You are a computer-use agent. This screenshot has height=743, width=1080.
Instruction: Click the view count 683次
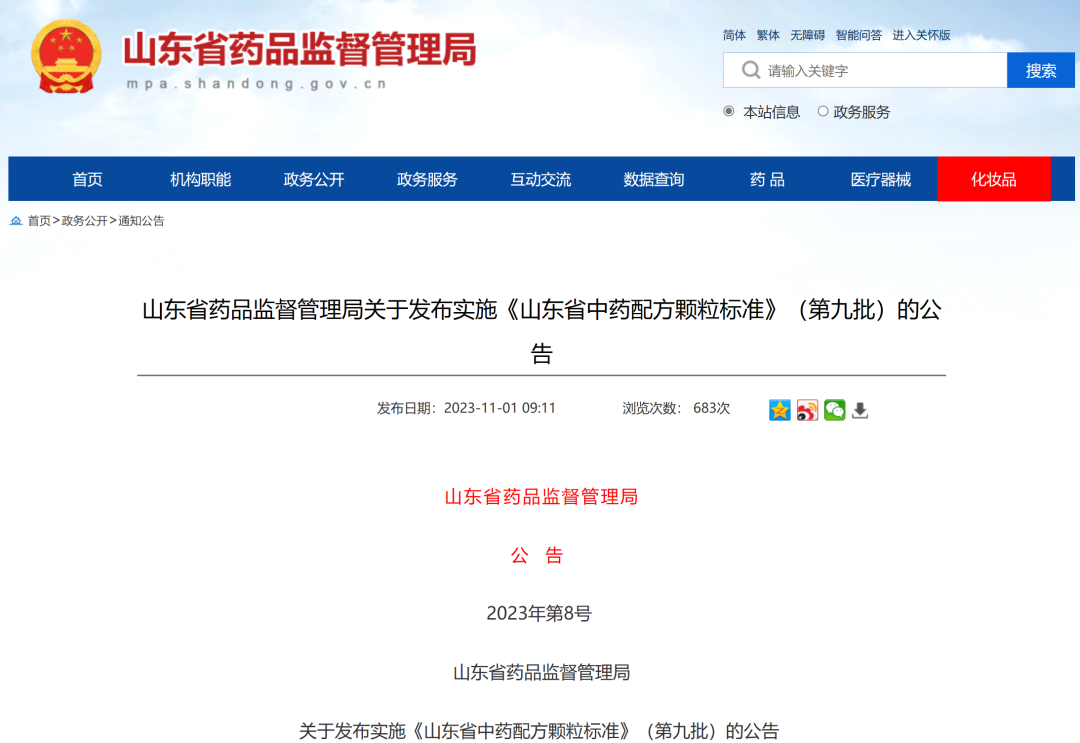pos(712,408)
